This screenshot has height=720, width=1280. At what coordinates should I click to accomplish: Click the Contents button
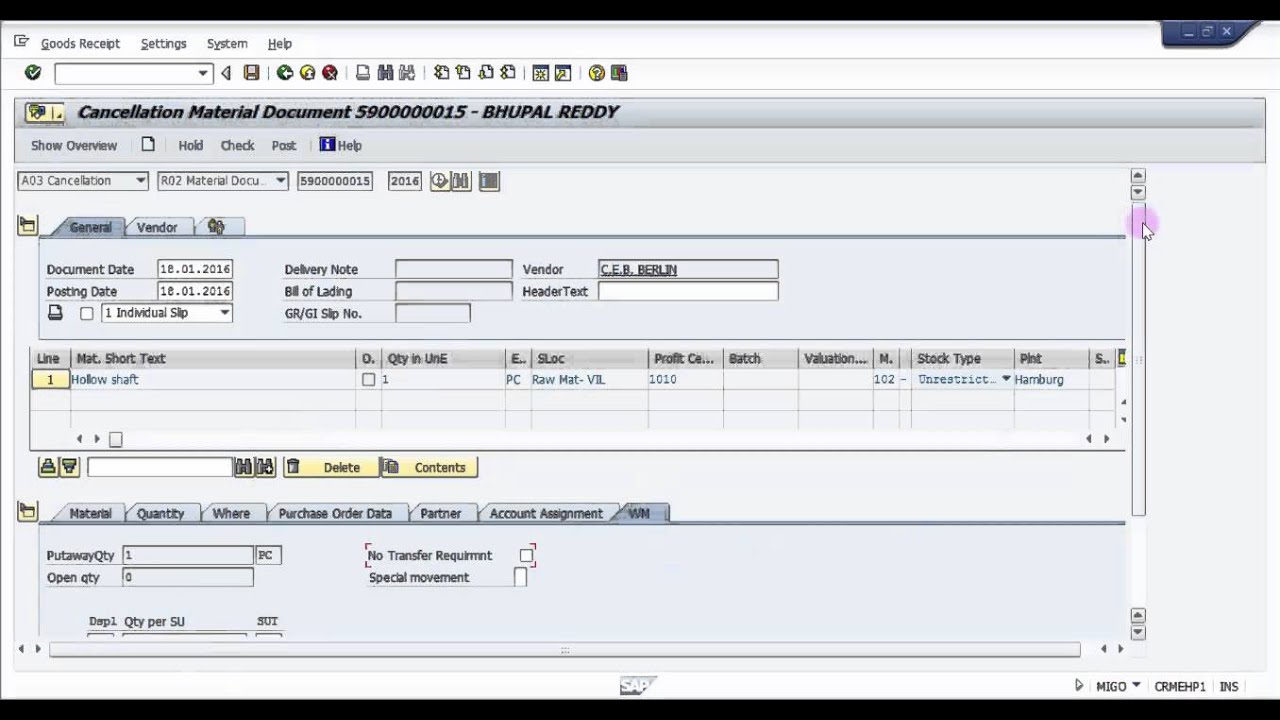429,467
